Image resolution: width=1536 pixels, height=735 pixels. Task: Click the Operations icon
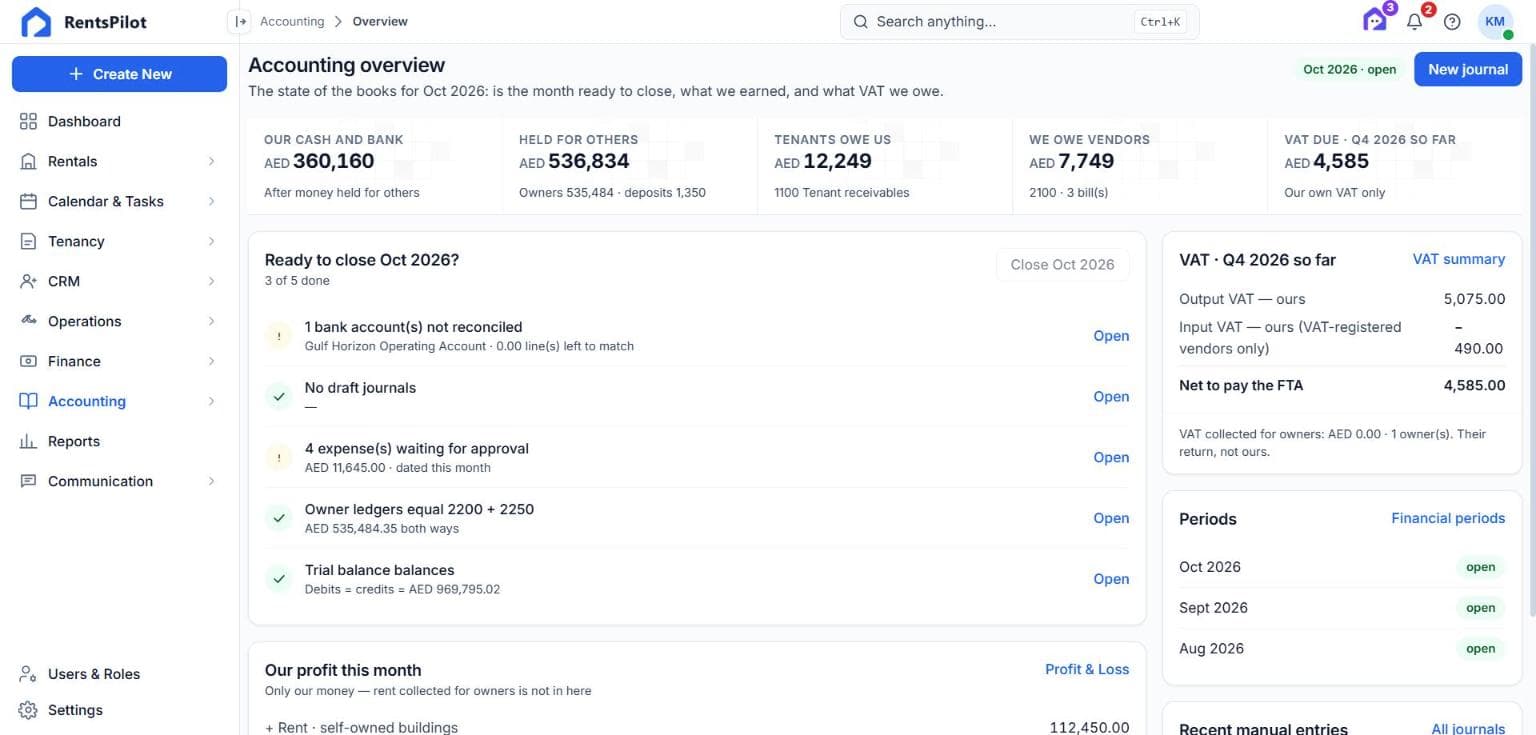(x=28, y=321)
